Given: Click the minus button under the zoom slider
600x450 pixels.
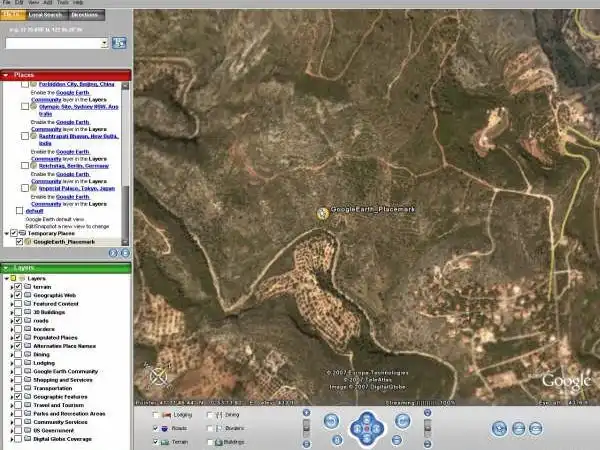Looking at the screenshot, I should point(307,444).
